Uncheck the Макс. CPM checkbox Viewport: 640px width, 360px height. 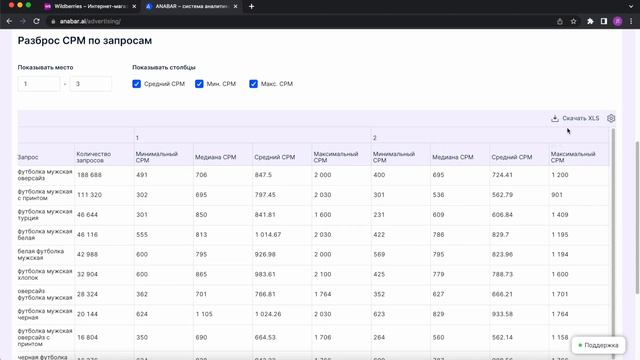pyautogui.click(x=253, y=84)
